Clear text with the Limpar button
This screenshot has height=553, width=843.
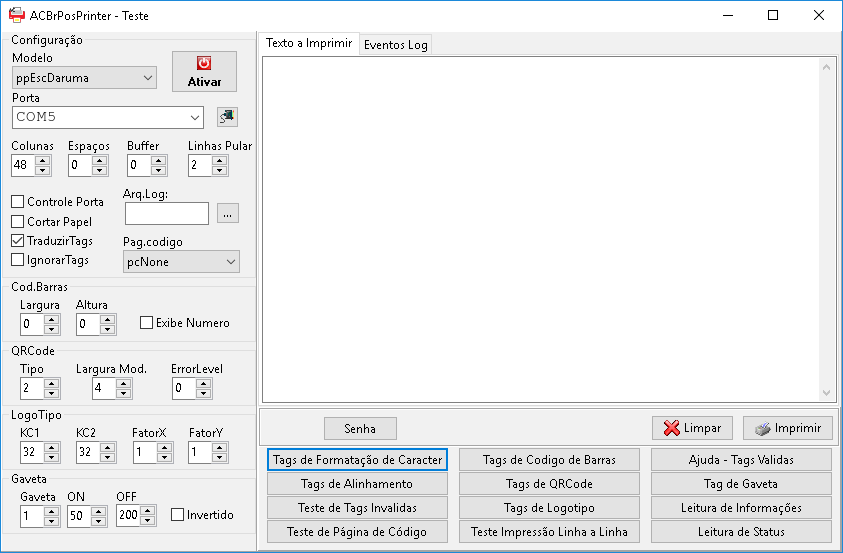692,428
